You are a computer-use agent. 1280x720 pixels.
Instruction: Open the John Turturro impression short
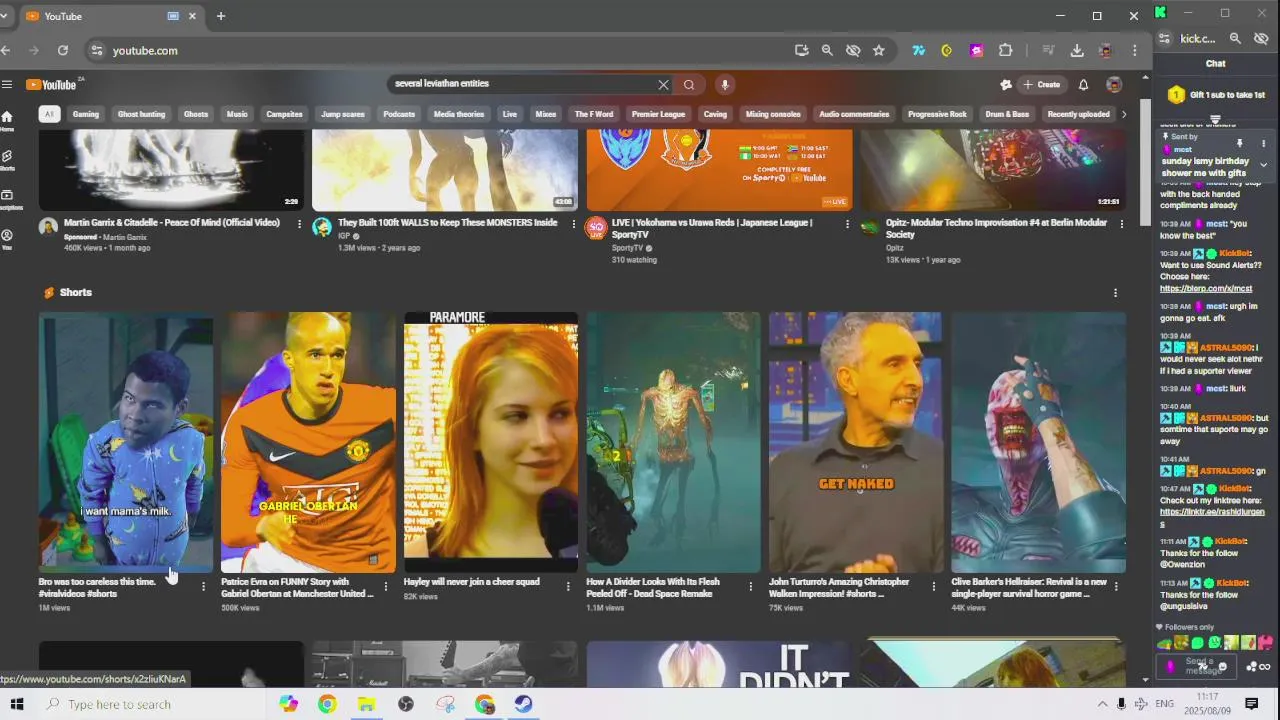point(855,442)
